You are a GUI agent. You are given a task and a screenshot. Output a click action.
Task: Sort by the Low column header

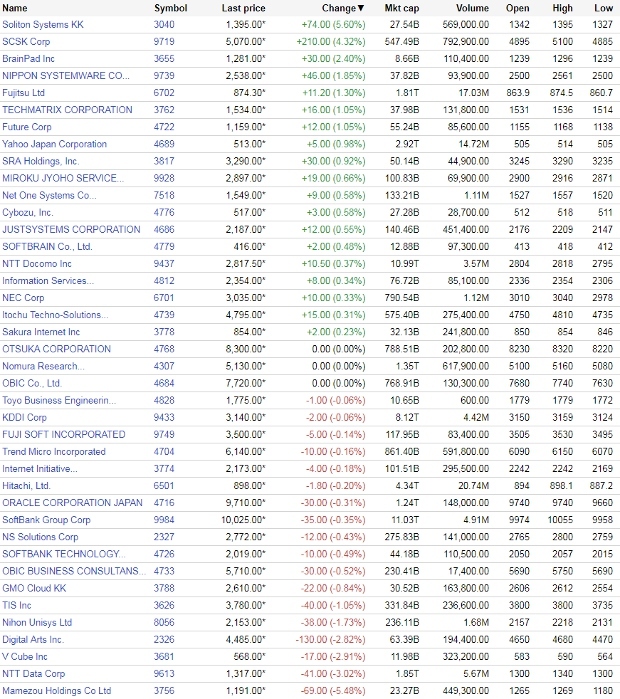tap(604, 8)
